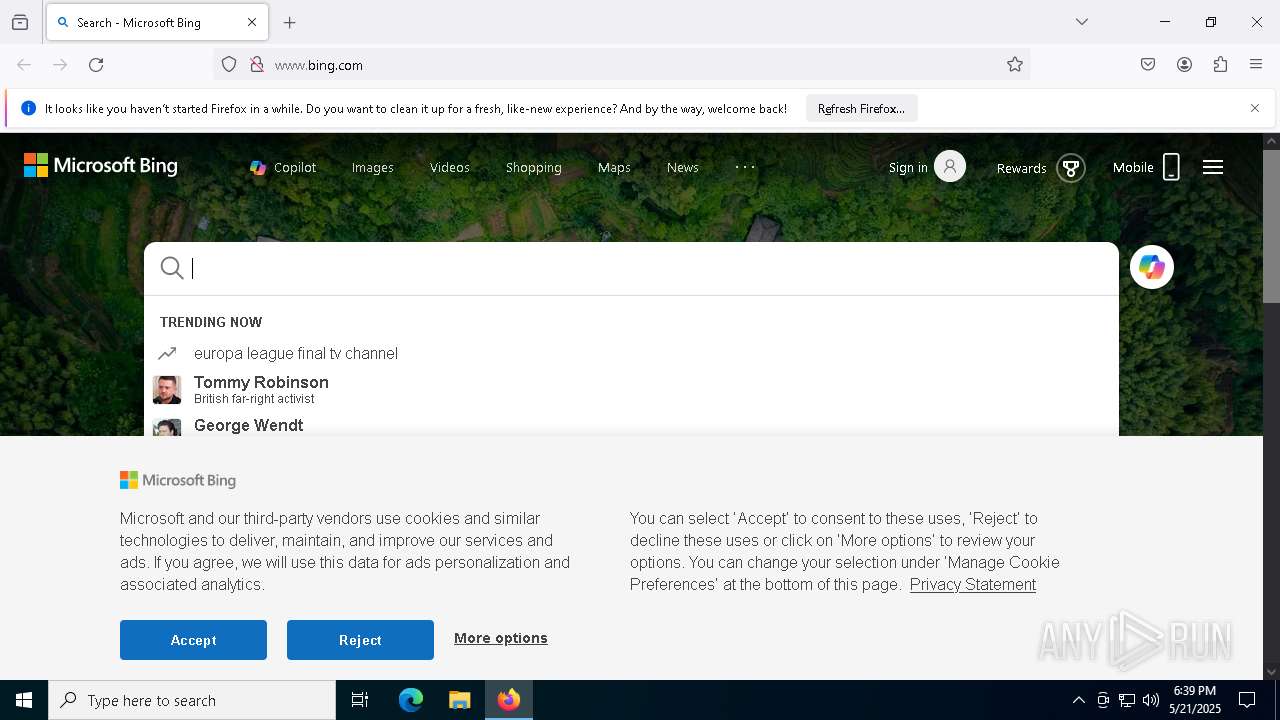The width and height of the screenshot is (1280, 720).
Task: Open Tommy Robinson thumbnail photo
Action: [x=167, y=390]
